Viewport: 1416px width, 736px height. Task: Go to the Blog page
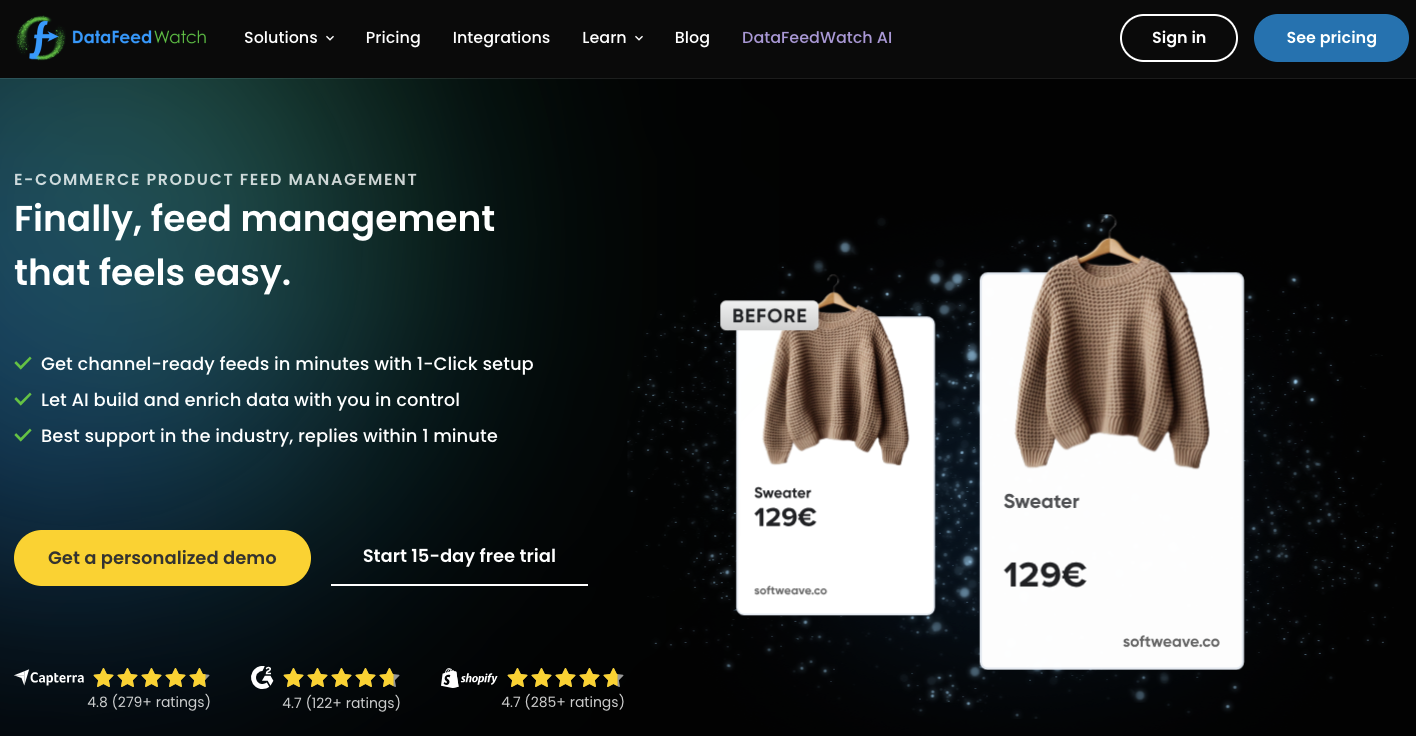pos(692,38)
